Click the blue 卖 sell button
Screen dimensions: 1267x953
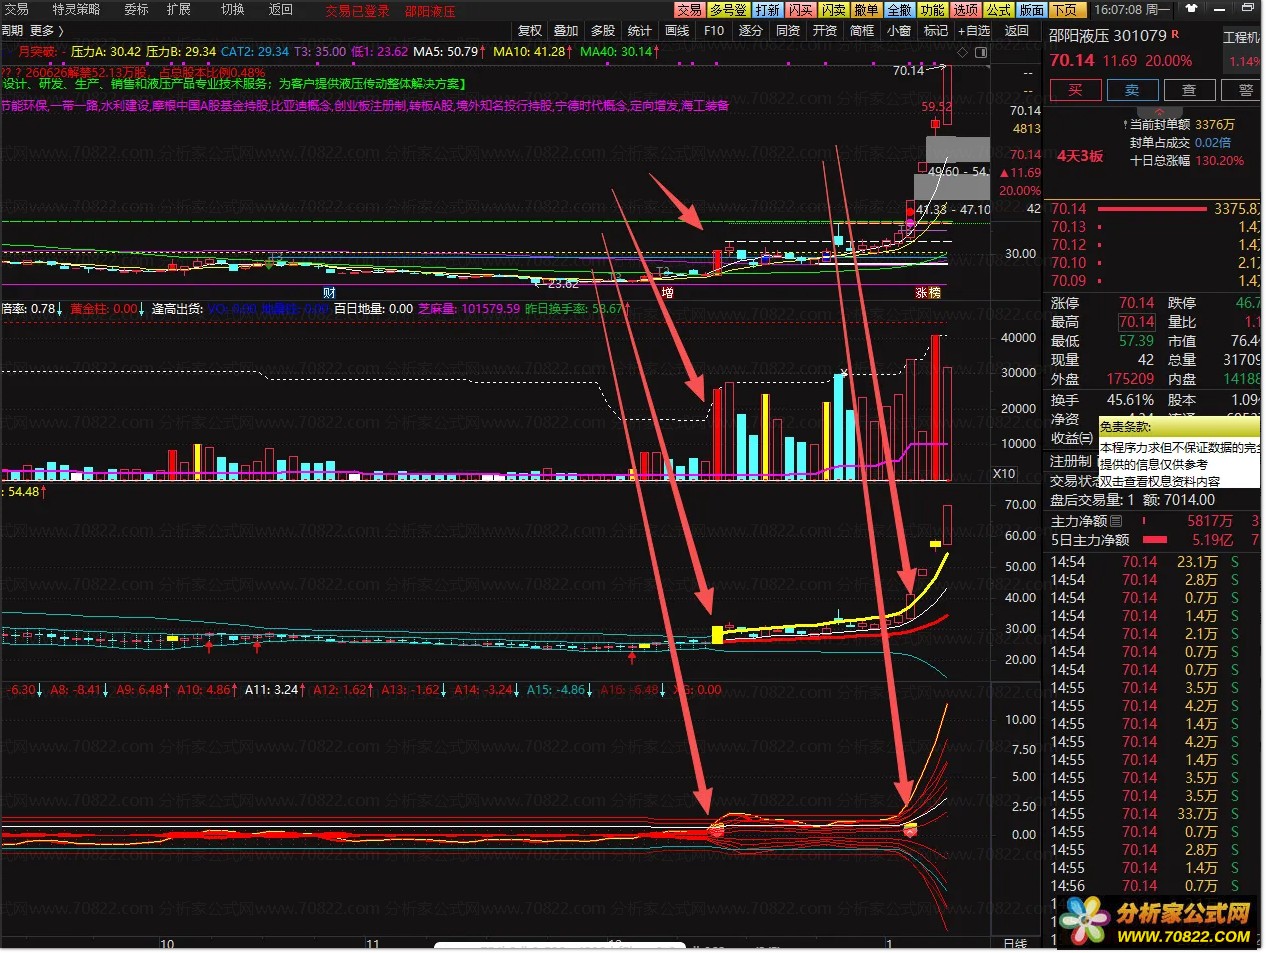click(1132, 90)
